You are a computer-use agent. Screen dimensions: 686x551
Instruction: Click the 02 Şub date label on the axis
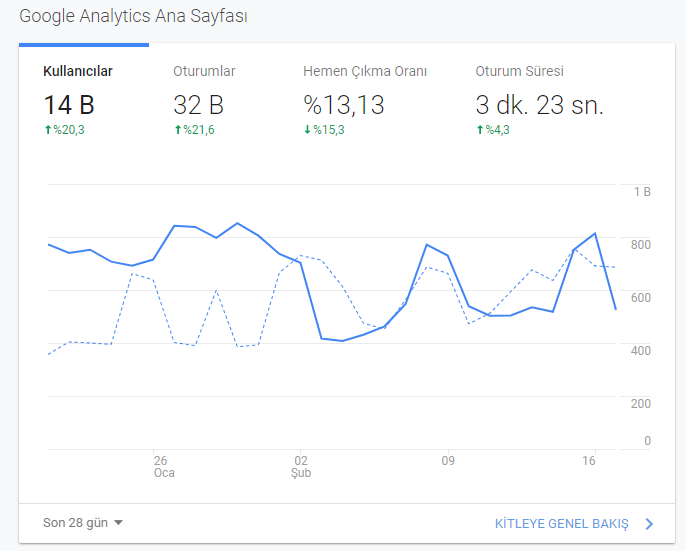[x=301, y=467]
